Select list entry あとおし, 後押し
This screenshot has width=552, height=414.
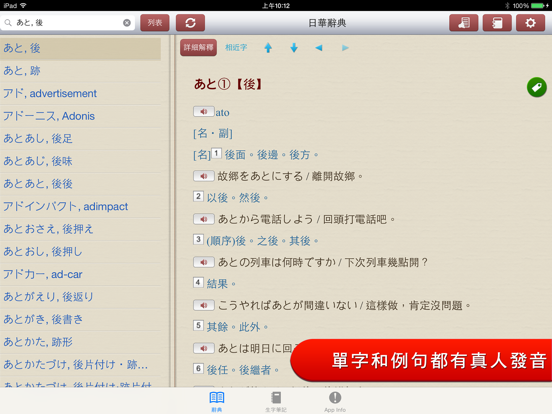click(x=80, y=251)
